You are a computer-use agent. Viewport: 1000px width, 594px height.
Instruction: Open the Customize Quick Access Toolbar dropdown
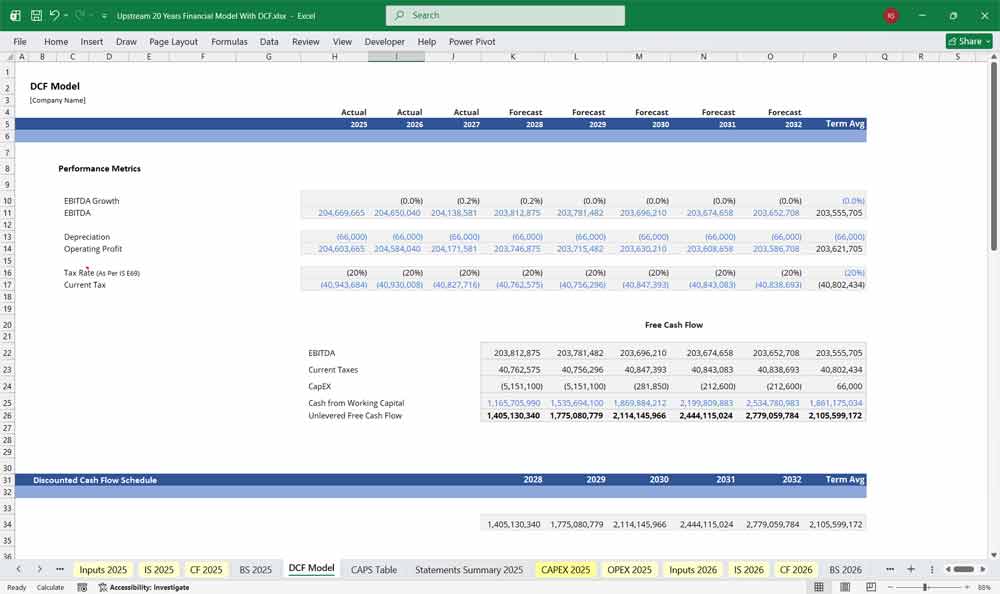pyautogui.click(x=102, y=14)
